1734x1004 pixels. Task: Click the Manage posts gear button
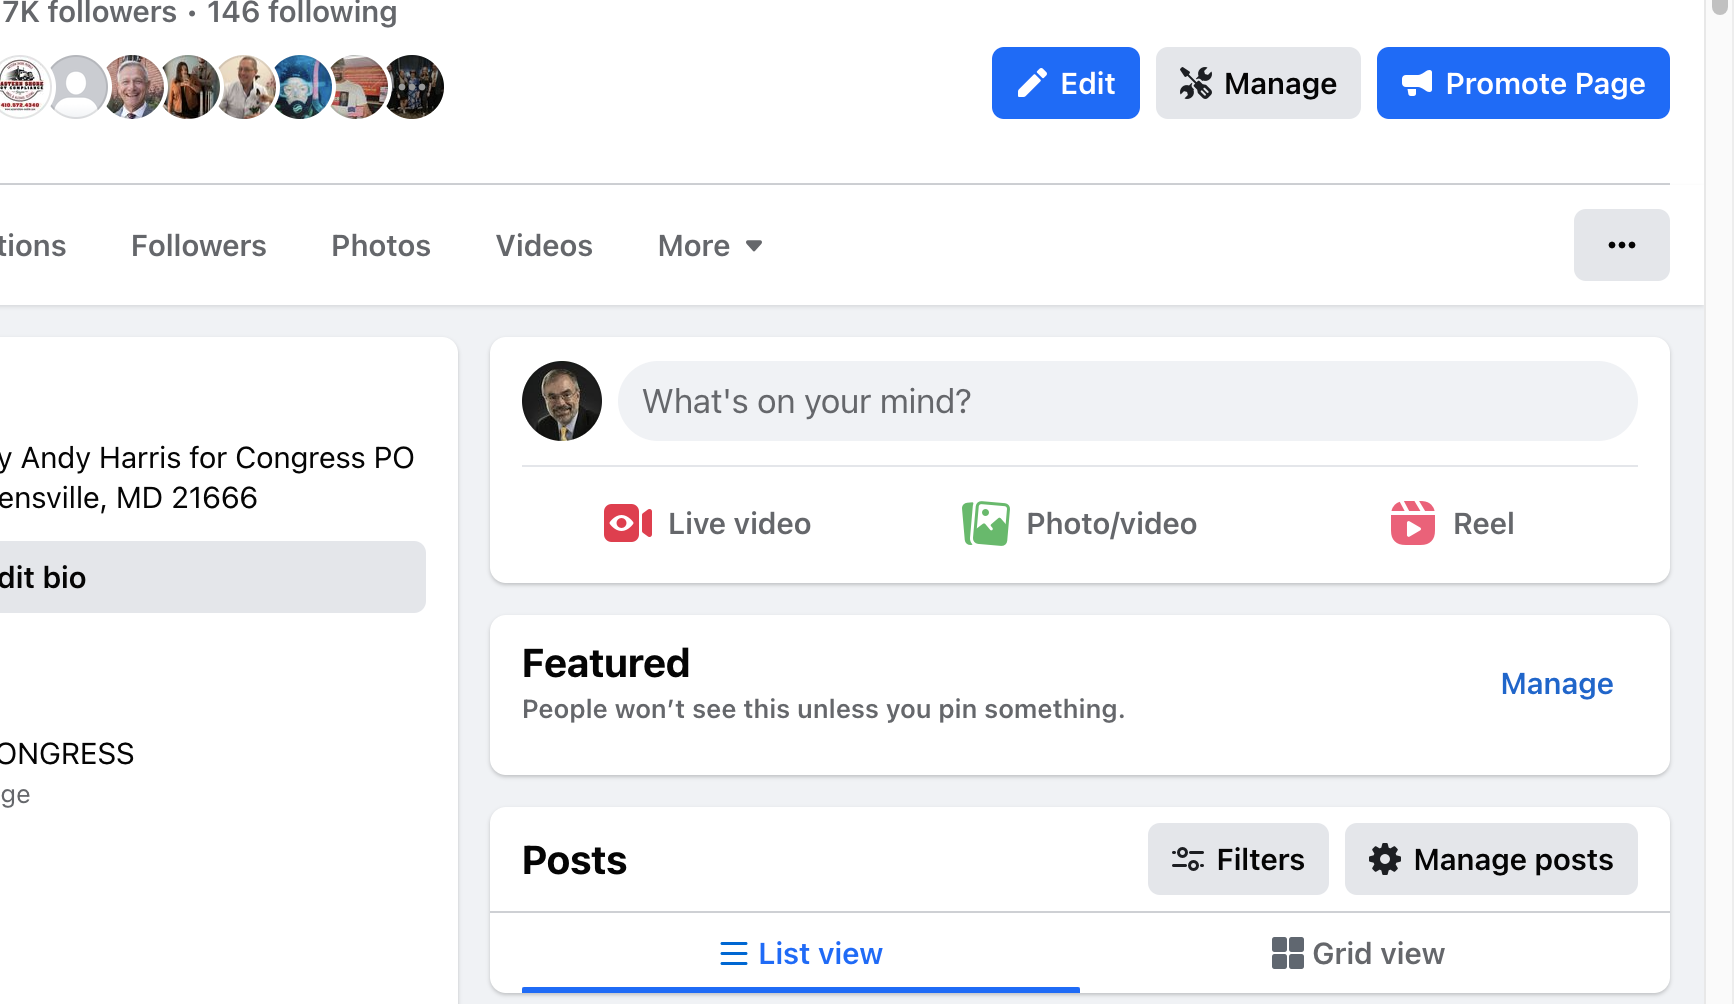click(x=1491, y=859)
